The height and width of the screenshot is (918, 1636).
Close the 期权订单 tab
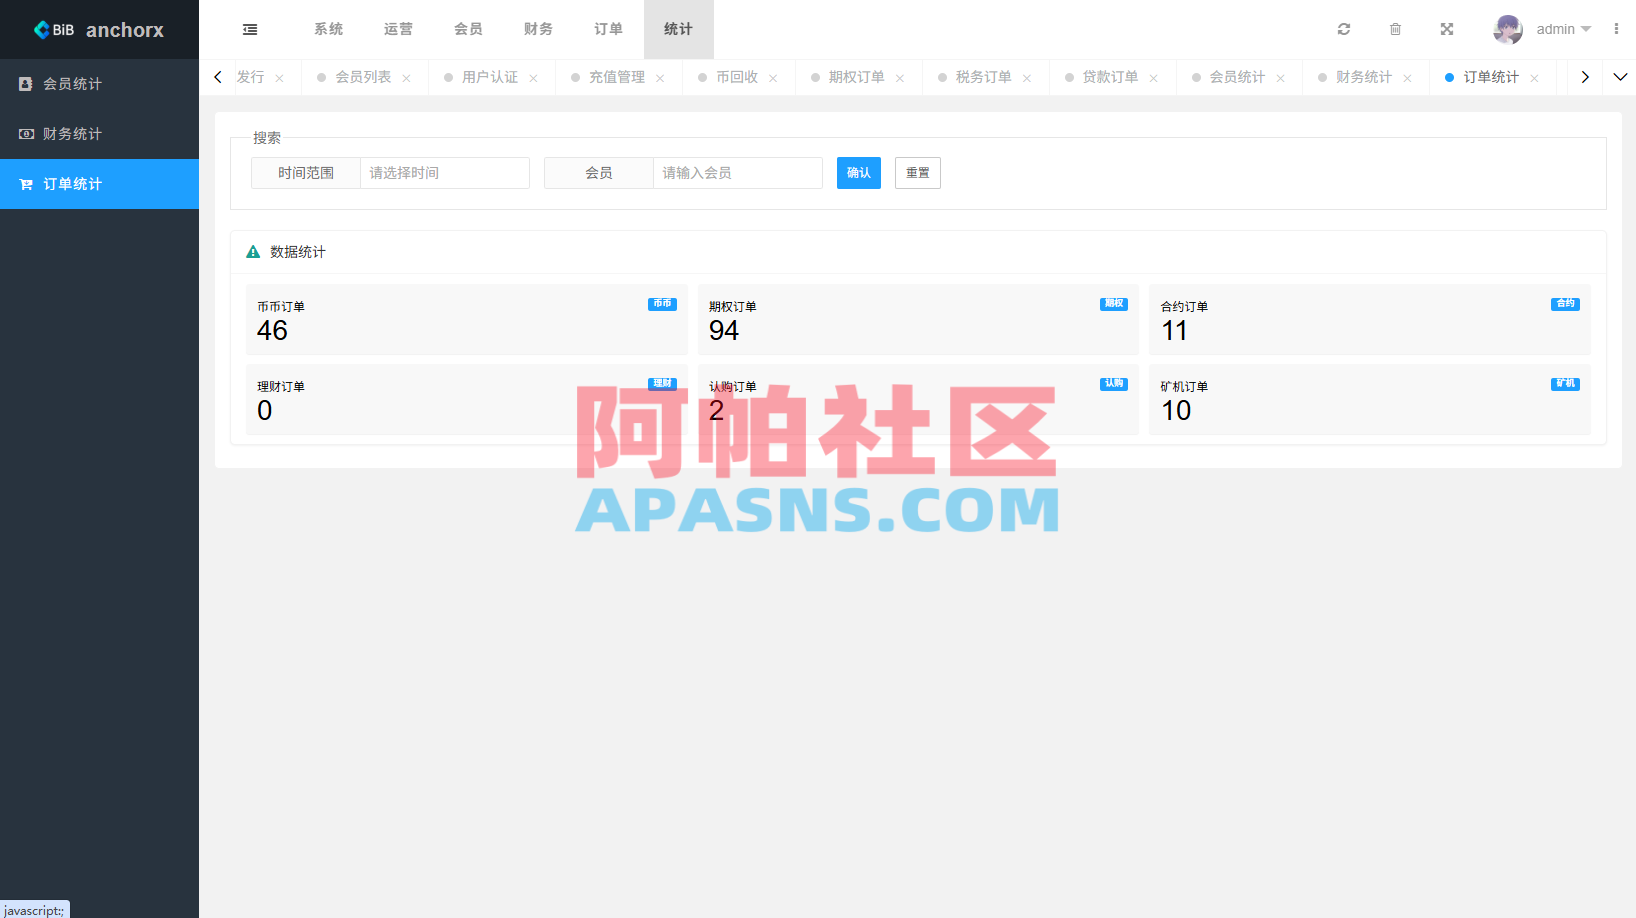(x=900, y=78)
